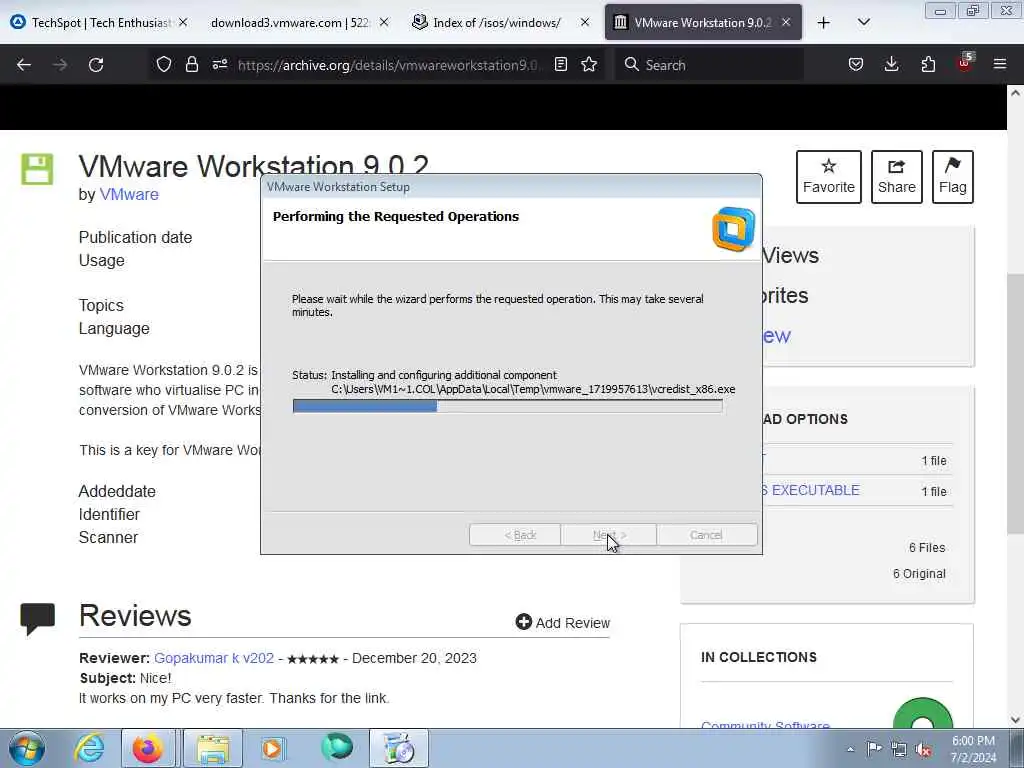Click the WINDOWS EXECUTABLE download option
This screenshot has height=768, width=1024.
point(810,490)
